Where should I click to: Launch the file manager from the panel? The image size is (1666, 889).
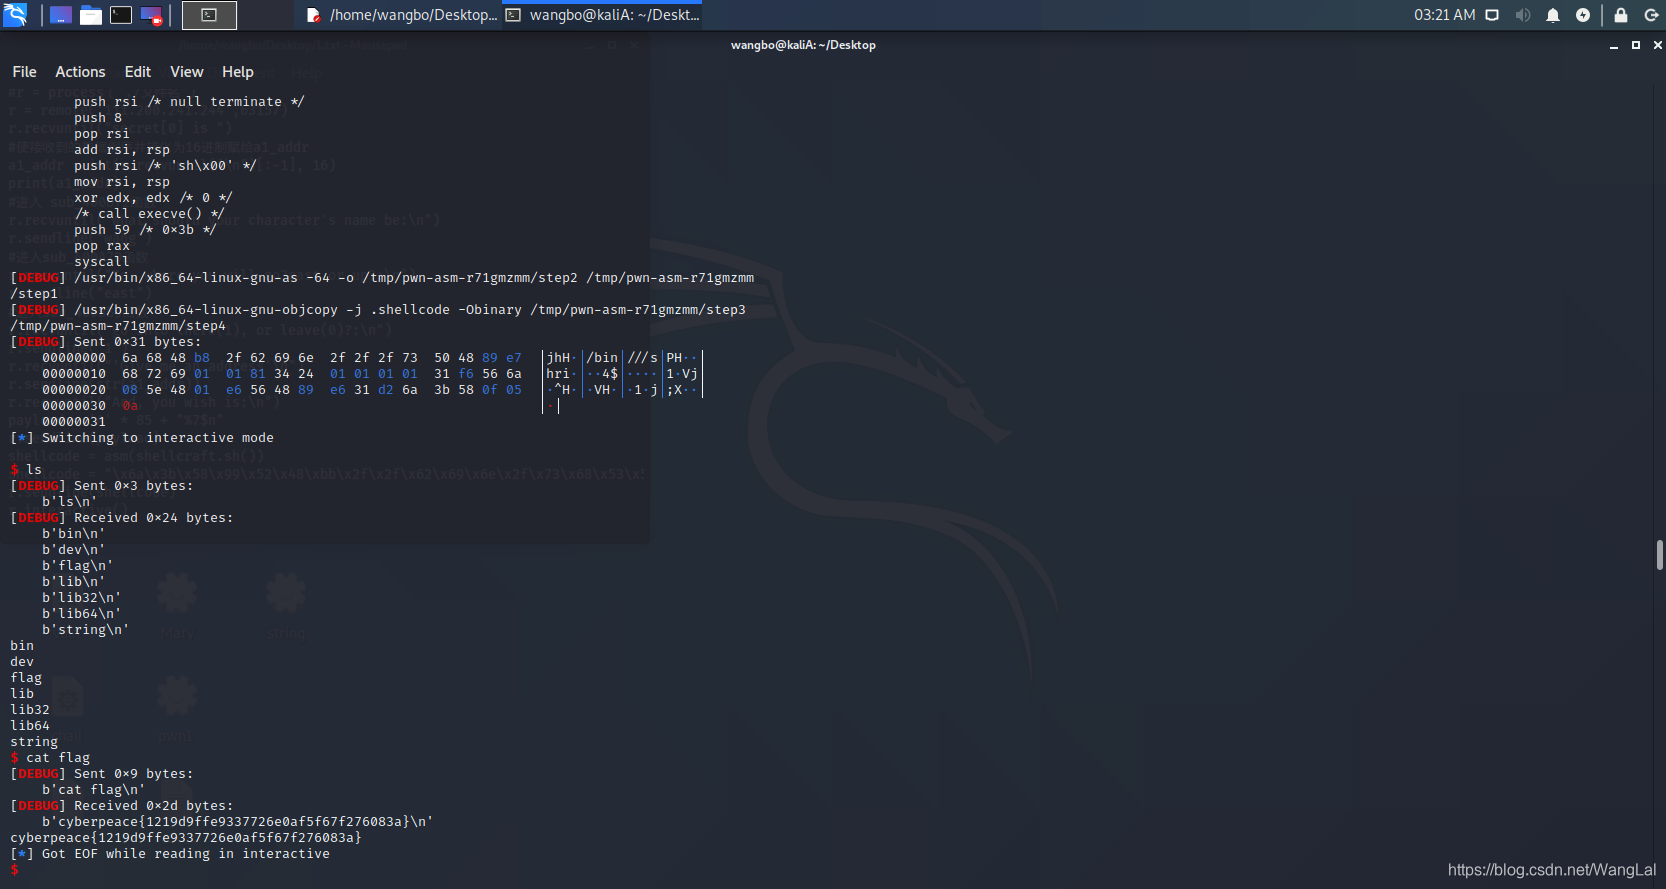pos(91,15)
